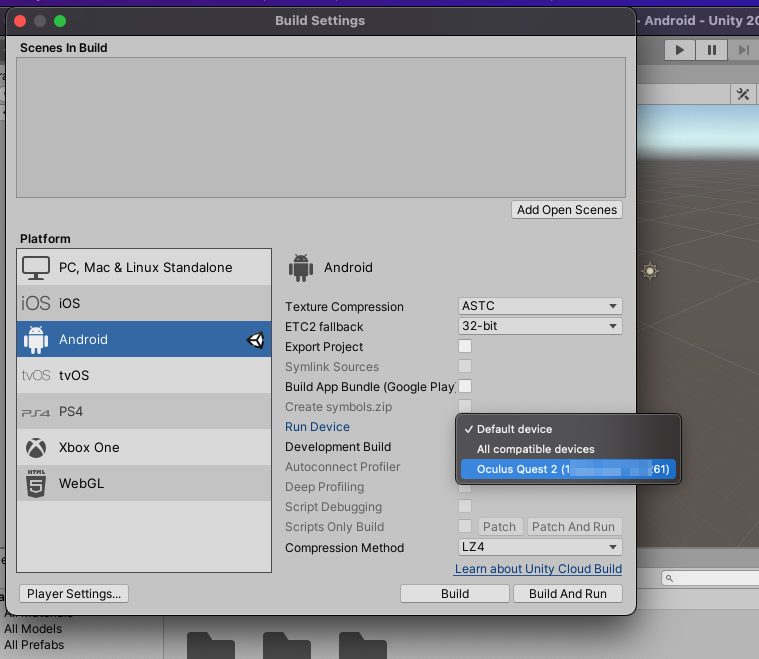Click inside the Scenes In Build list
Image resolution: width=759 pixels, height=659 pixels.
(x=321, y=127)
